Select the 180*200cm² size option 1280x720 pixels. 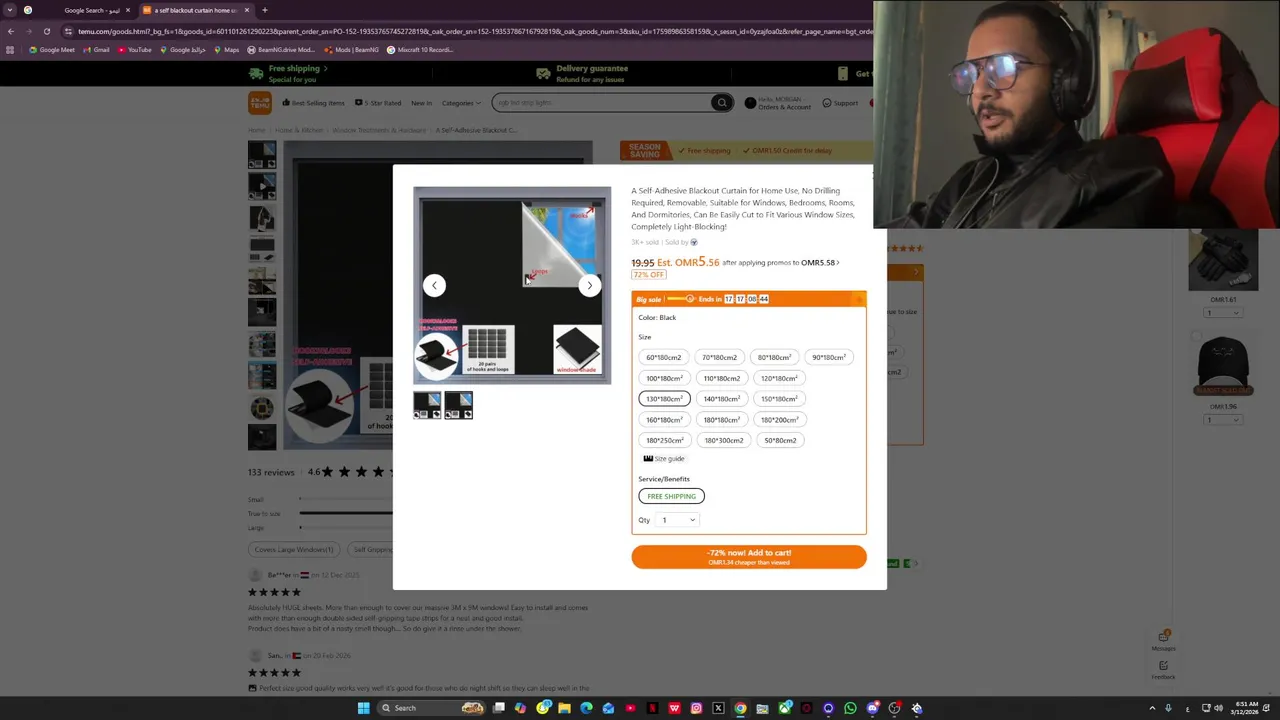[779, 420]
